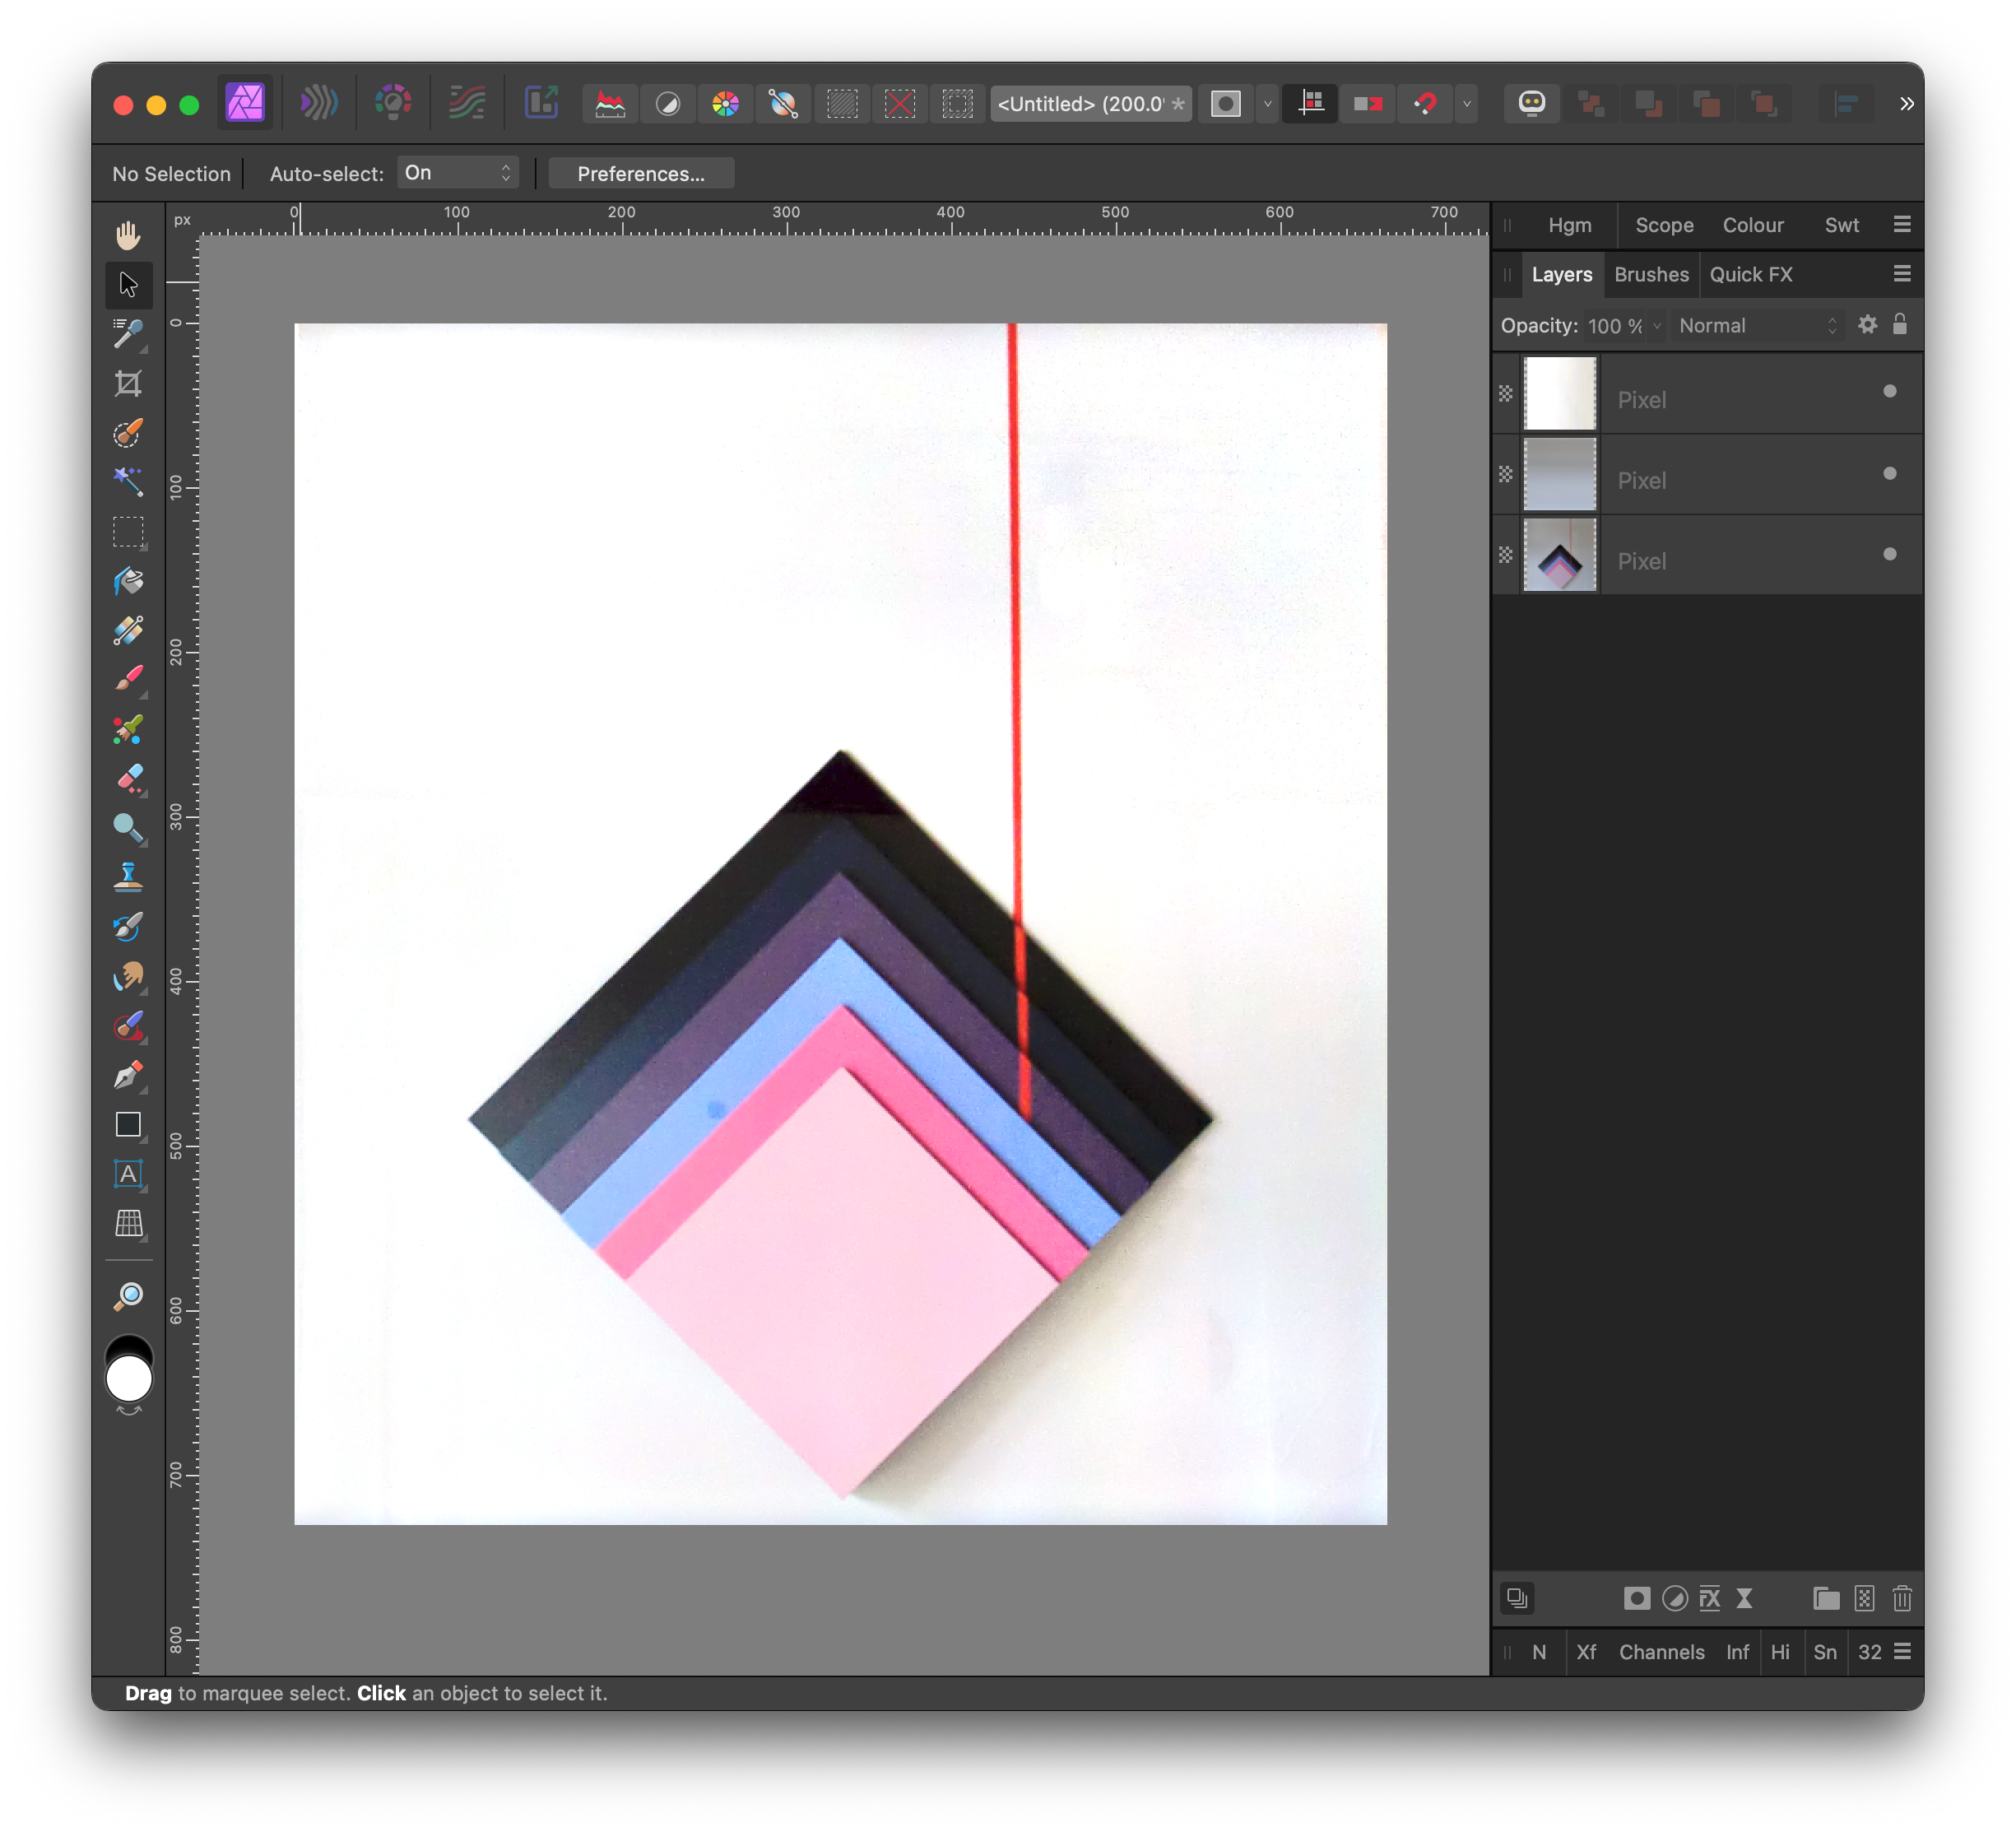Toggle Snapping magnet icon

1426,103
